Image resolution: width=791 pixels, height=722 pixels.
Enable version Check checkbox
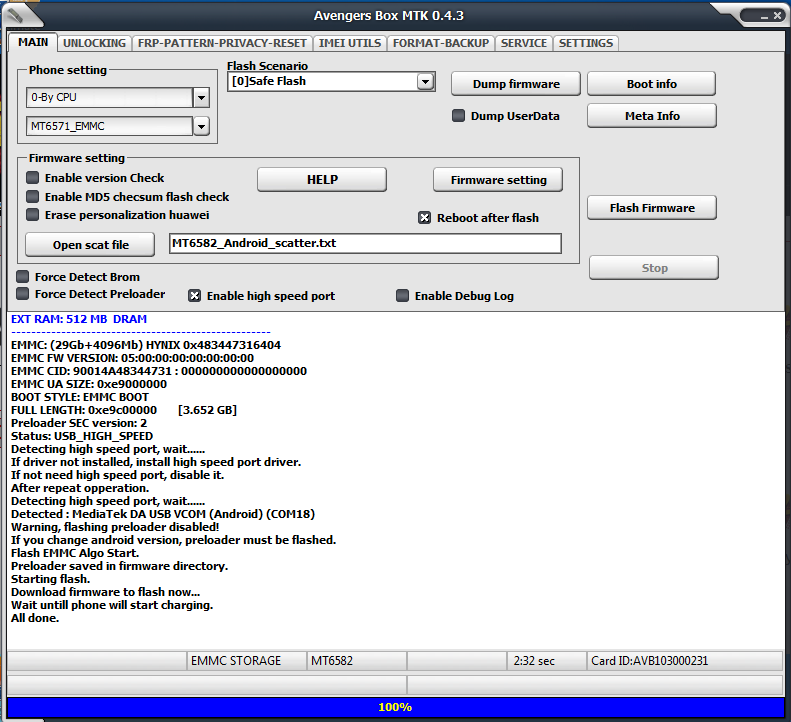tap(32, 178)
